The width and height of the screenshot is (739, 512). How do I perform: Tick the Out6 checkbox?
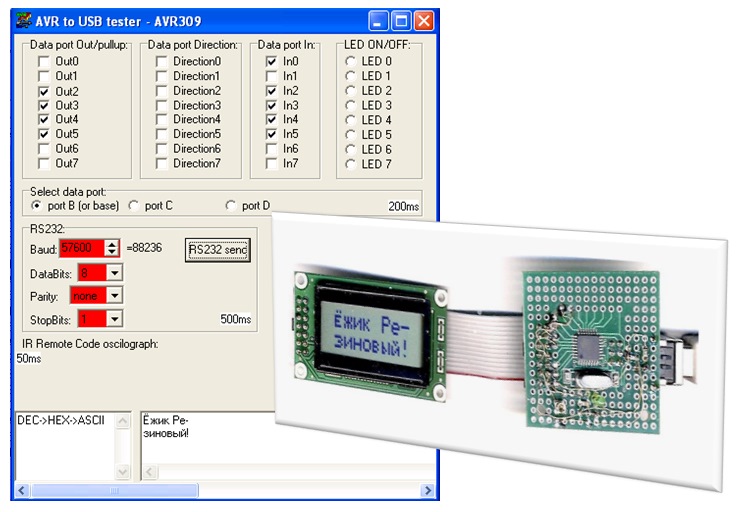pos(44,149)
